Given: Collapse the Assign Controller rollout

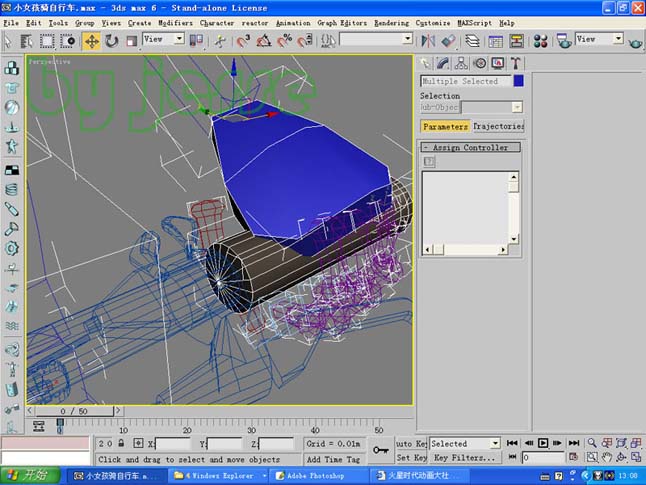Looking at the screenshot, I should (470, 148).
